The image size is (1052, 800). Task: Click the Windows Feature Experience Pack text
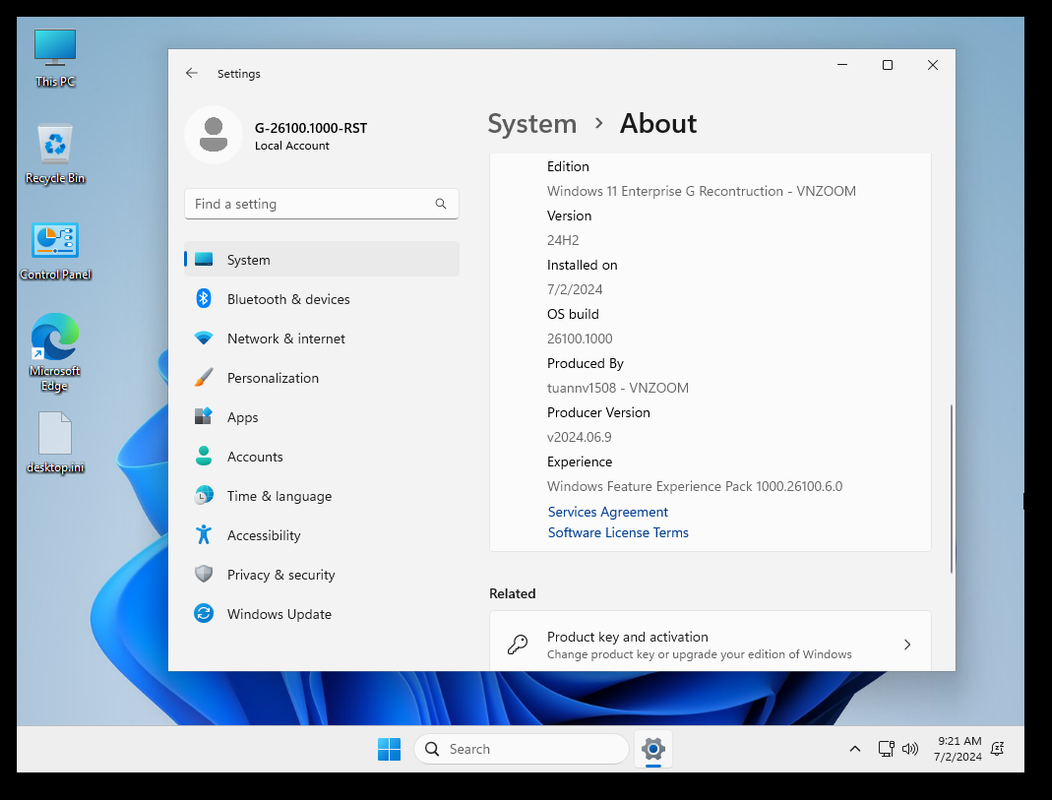694,487
